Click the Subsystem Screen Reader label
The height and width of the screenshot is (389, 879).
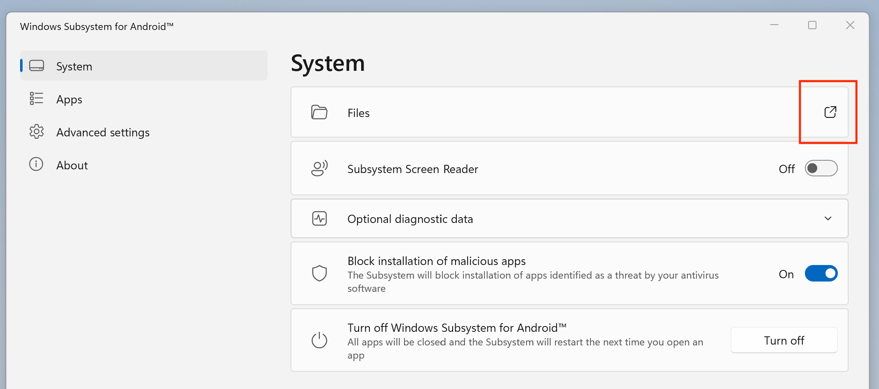point(413,169)
